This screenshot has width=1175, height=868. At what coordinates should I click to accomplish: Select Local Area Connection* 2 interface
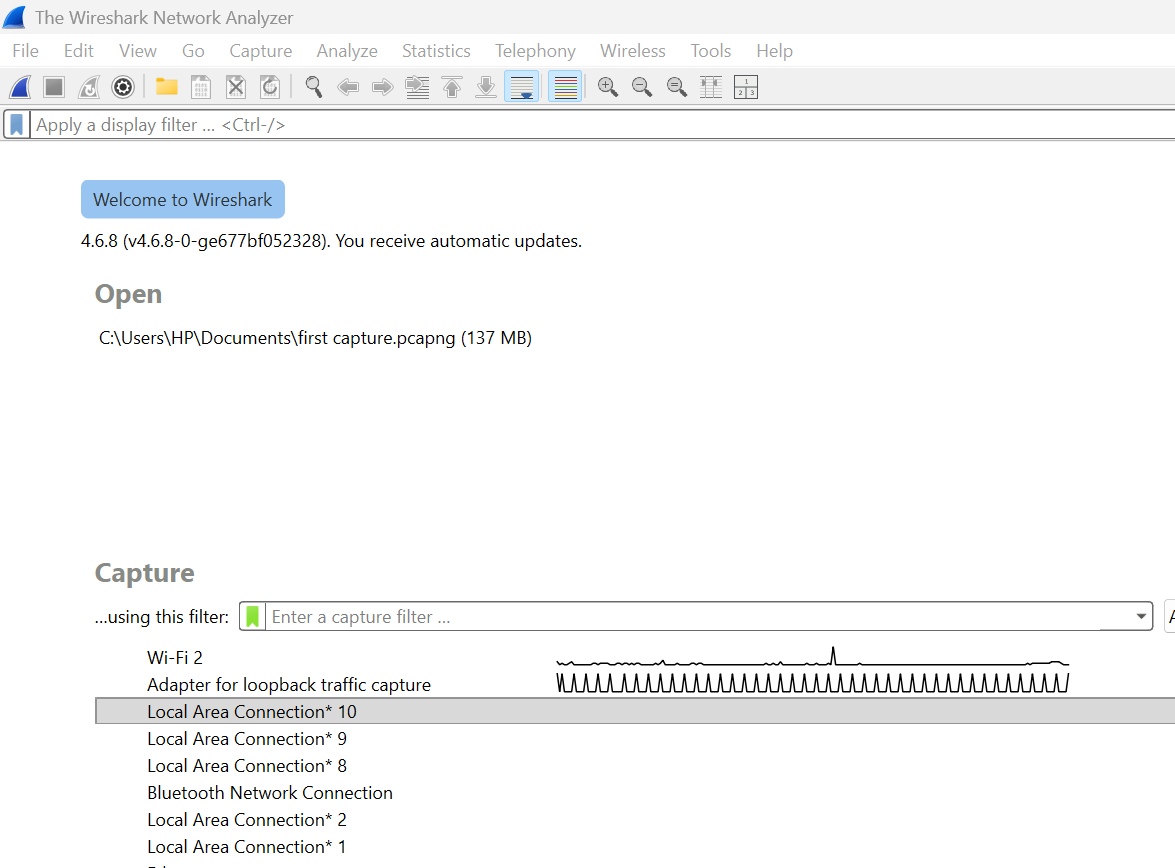click(247, 819)
